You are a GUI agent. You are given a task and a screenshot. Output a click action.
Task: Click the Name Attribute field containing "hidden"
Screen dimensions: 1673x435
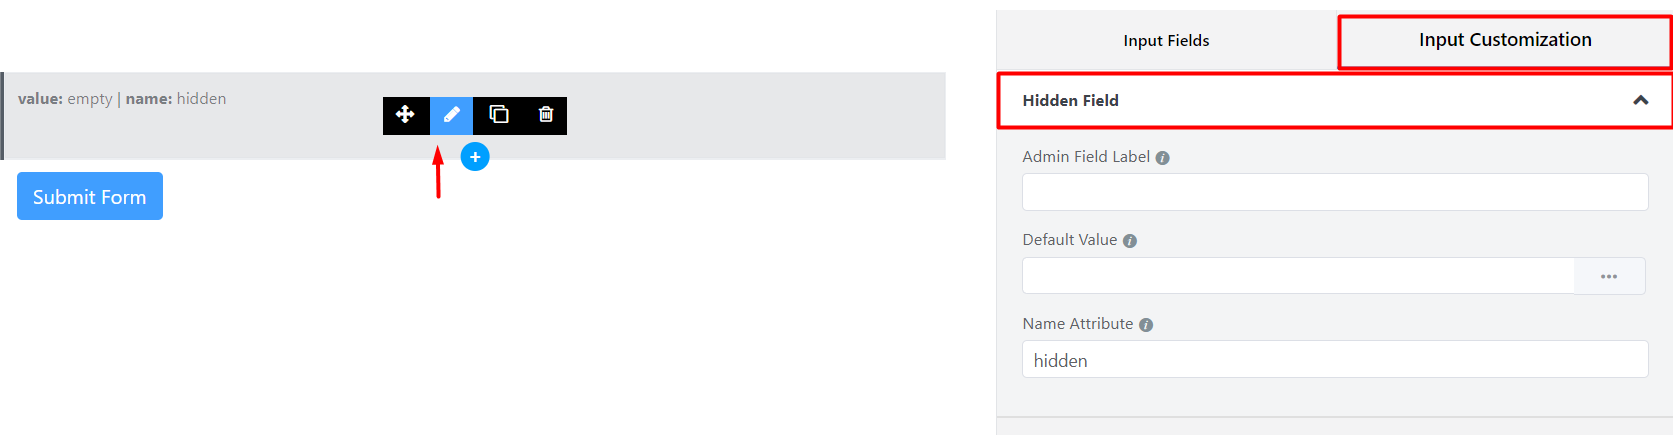1334,360
